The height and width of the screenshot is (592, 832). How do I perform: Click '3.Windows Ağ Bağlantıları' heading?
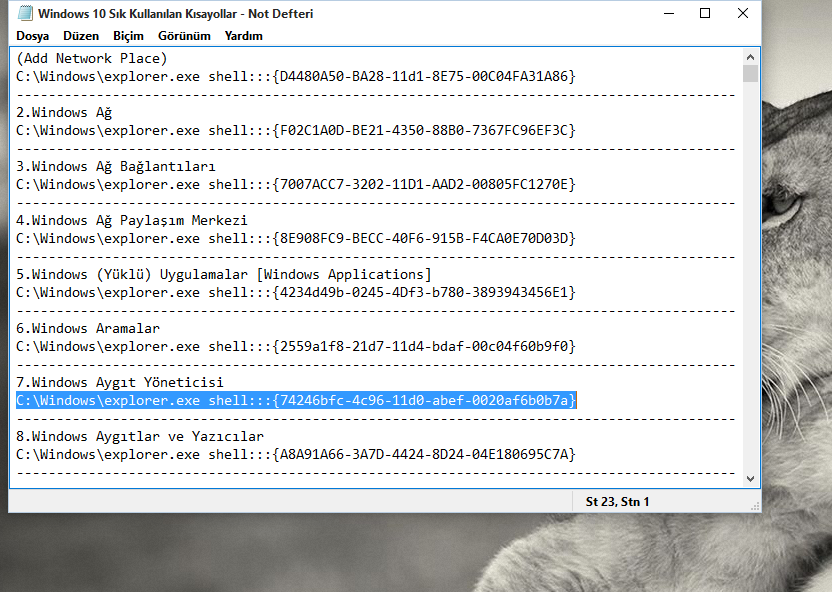point(116,167)
